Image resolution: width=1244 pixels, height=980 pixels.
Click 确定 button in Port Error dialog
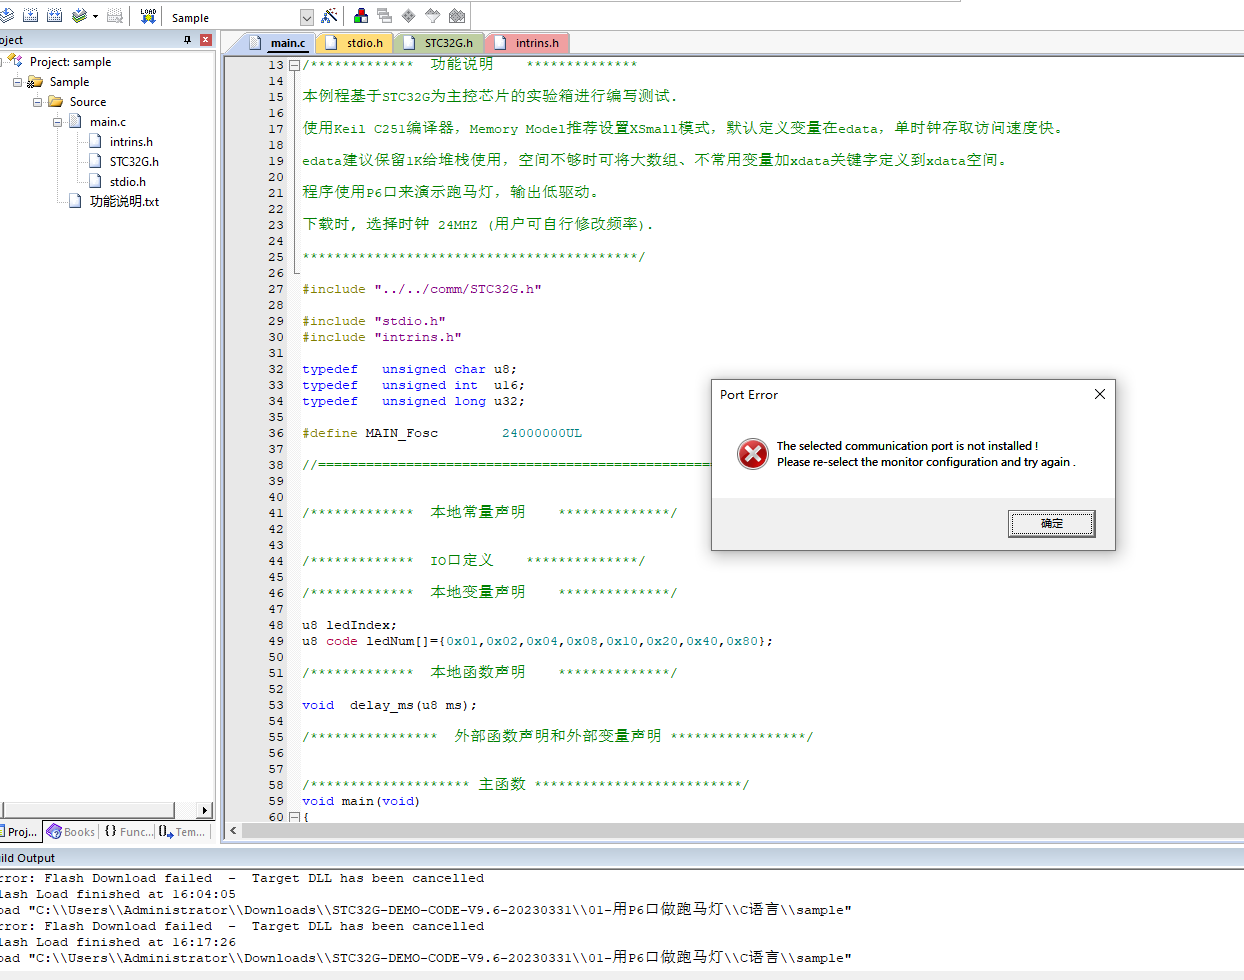(1052, 523)
